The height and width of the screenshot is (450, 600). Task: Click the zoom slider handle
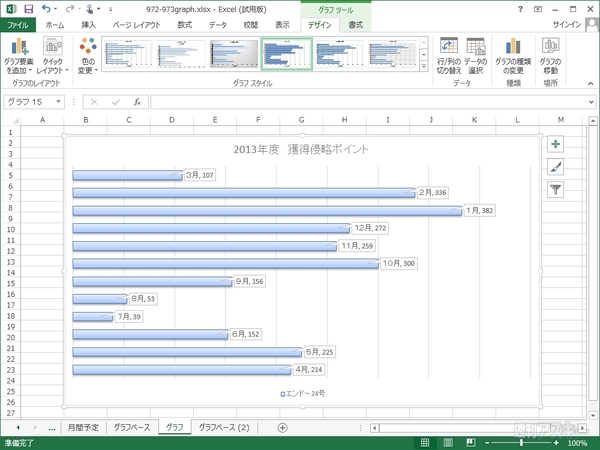click(x=521, y=443)
